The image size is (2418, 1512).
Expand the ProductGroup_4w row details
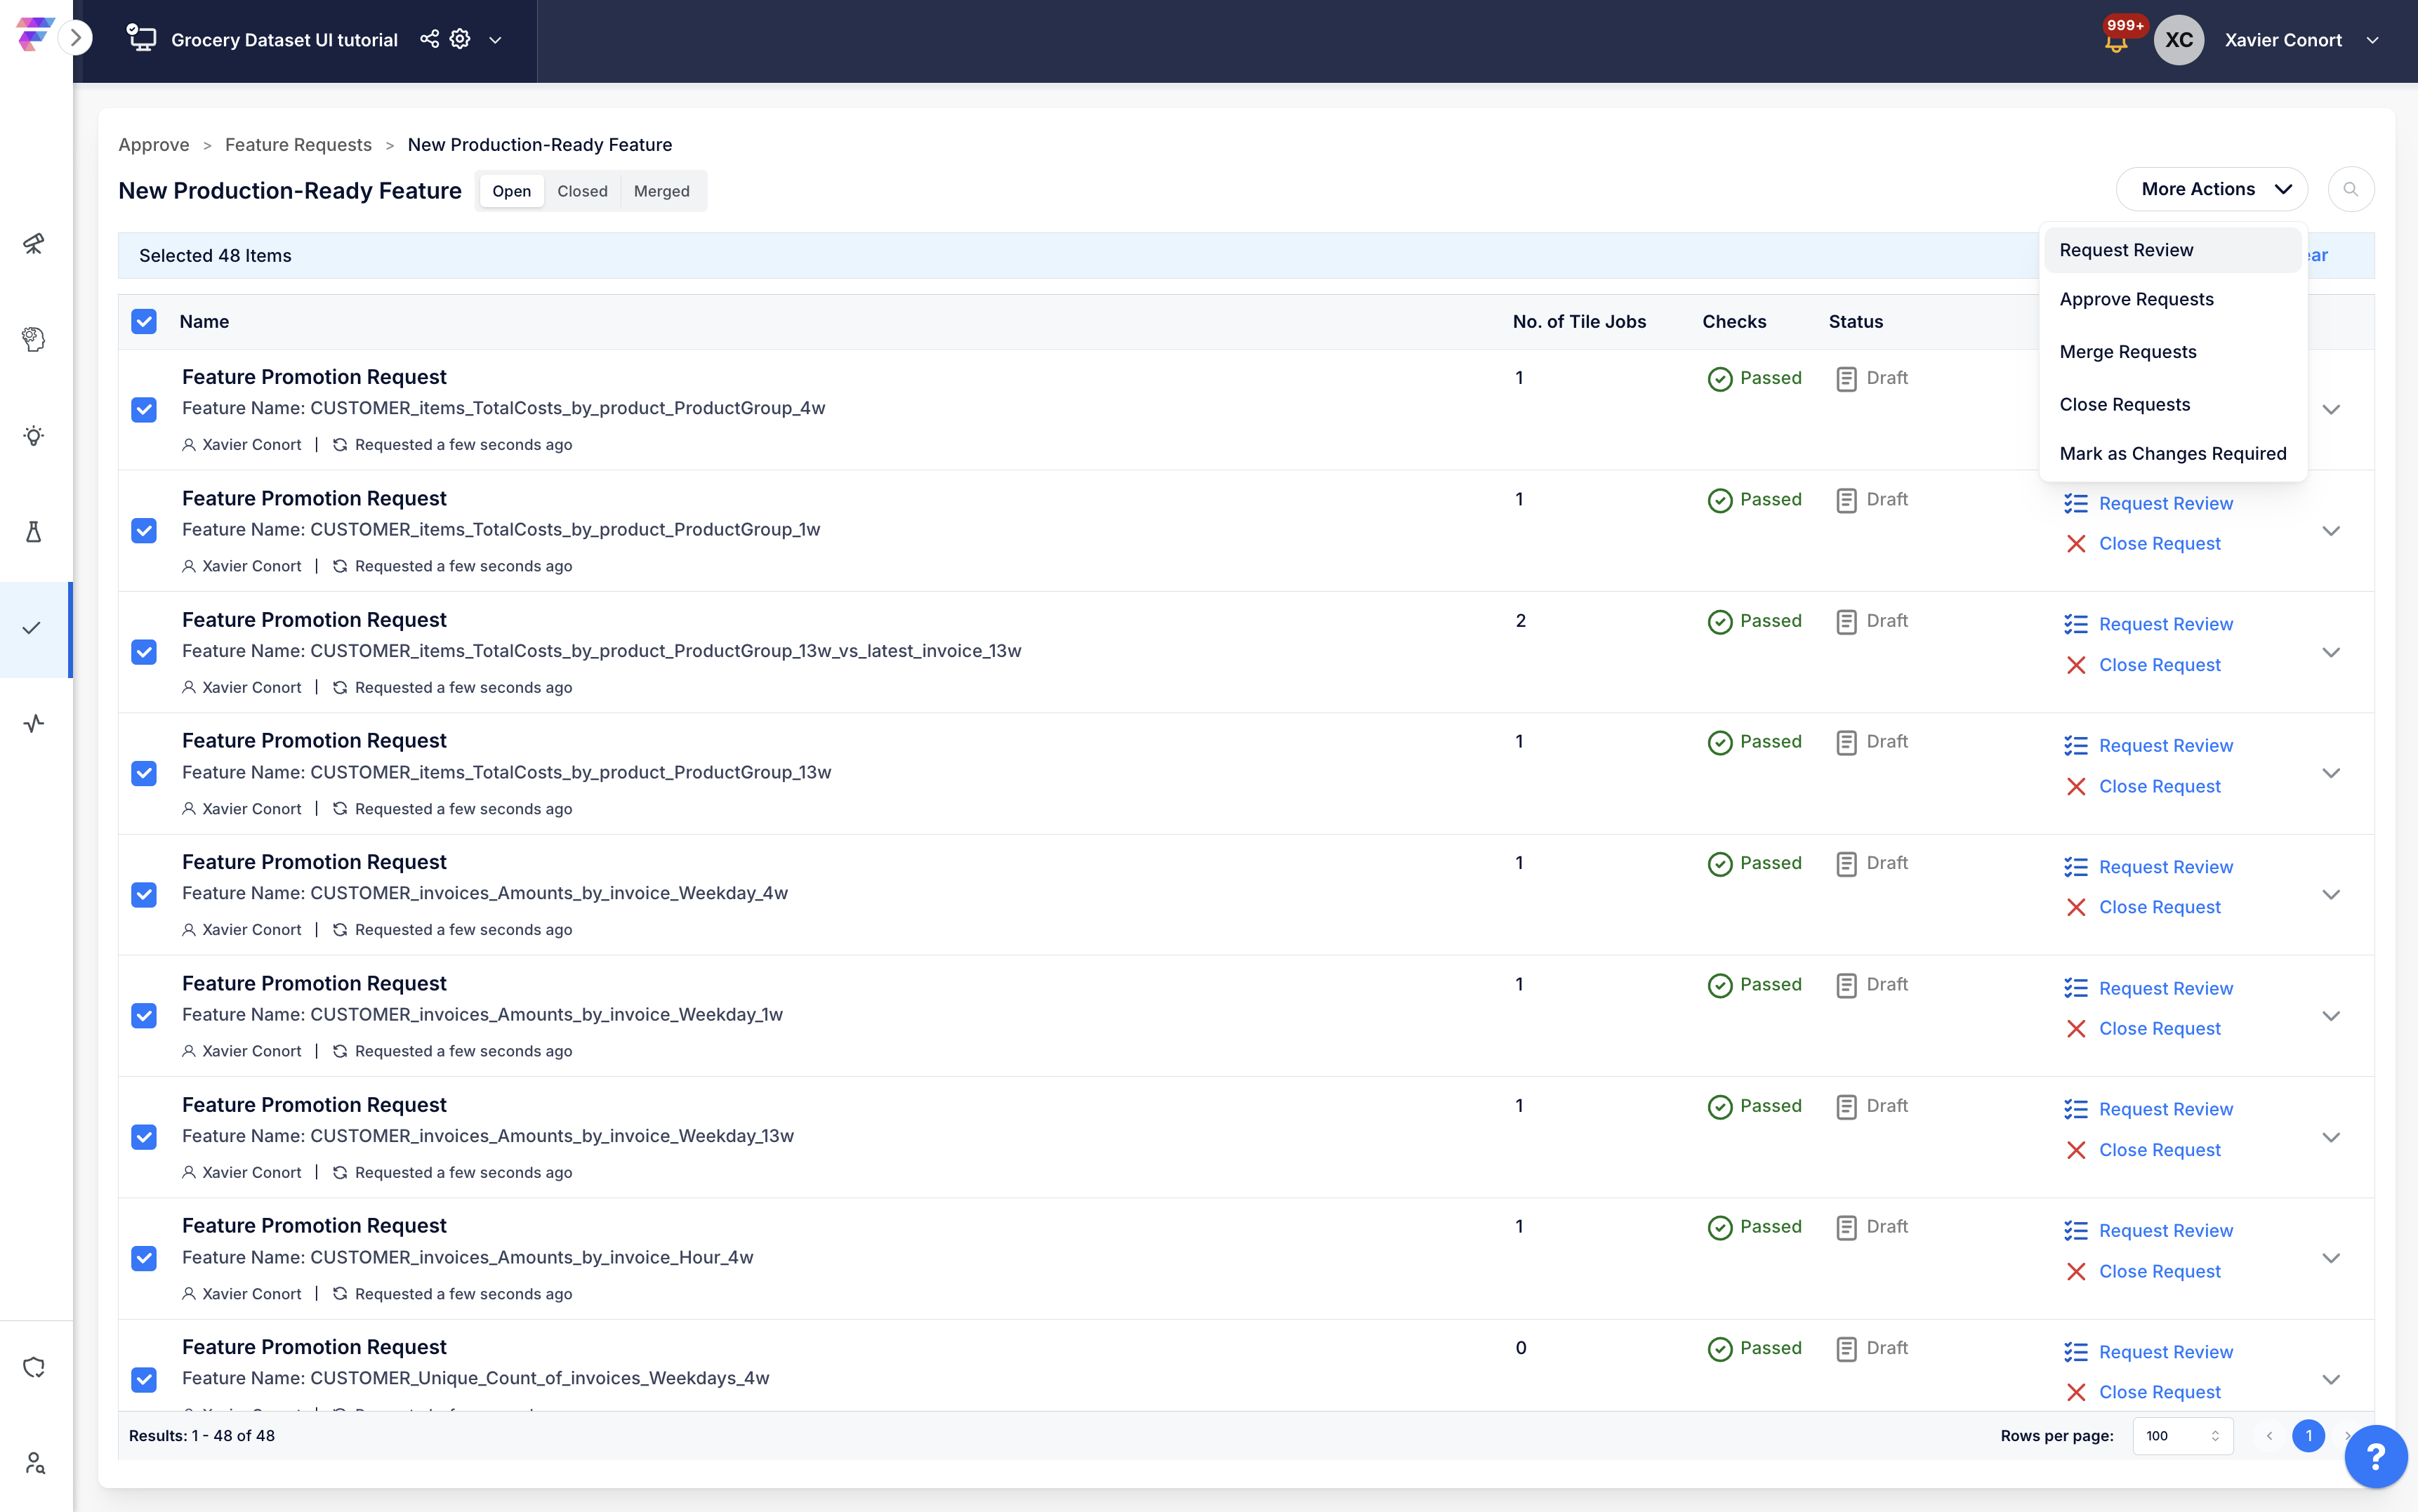pyautogui.click(x=2331, y=409)
